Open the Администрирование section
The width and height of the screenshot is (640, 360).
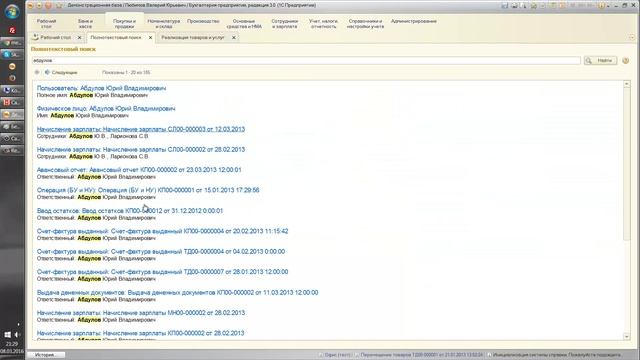(x=413, y=21)
